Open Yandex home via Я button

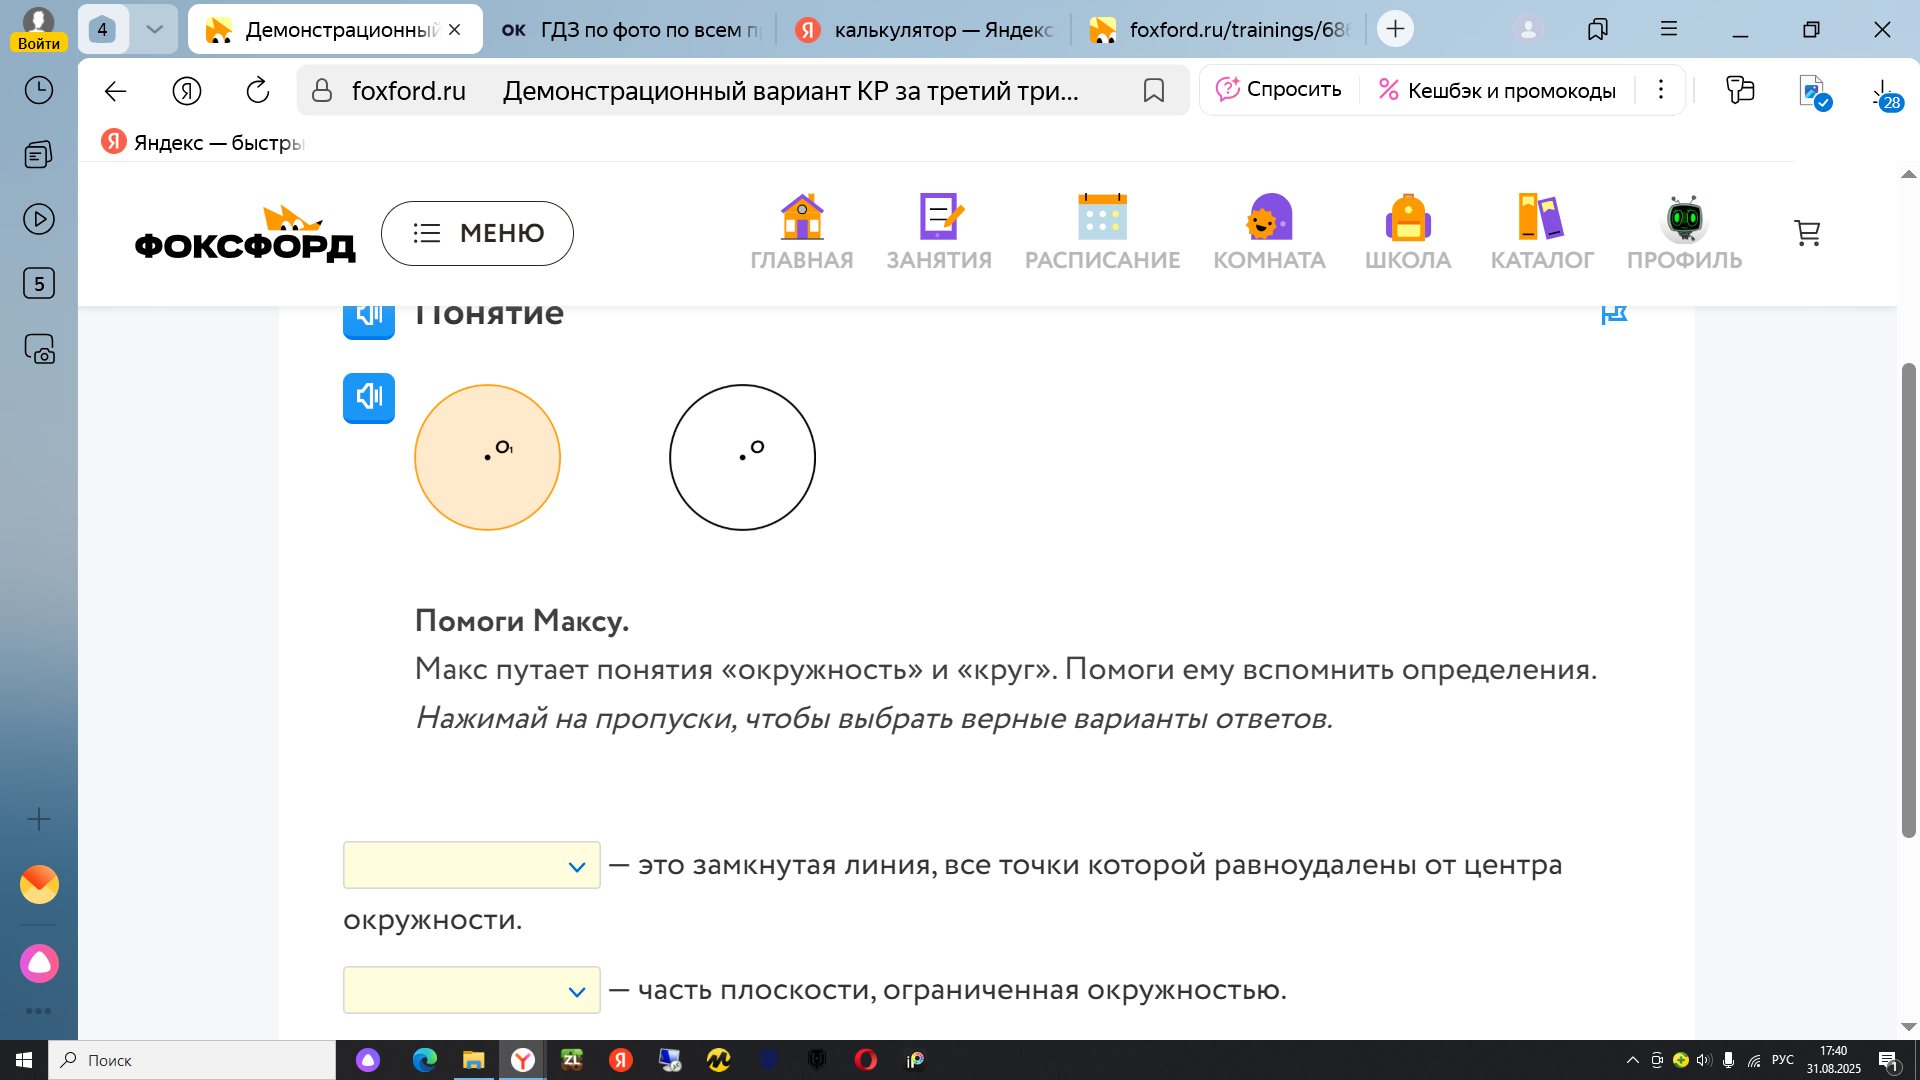coord(187,91)
